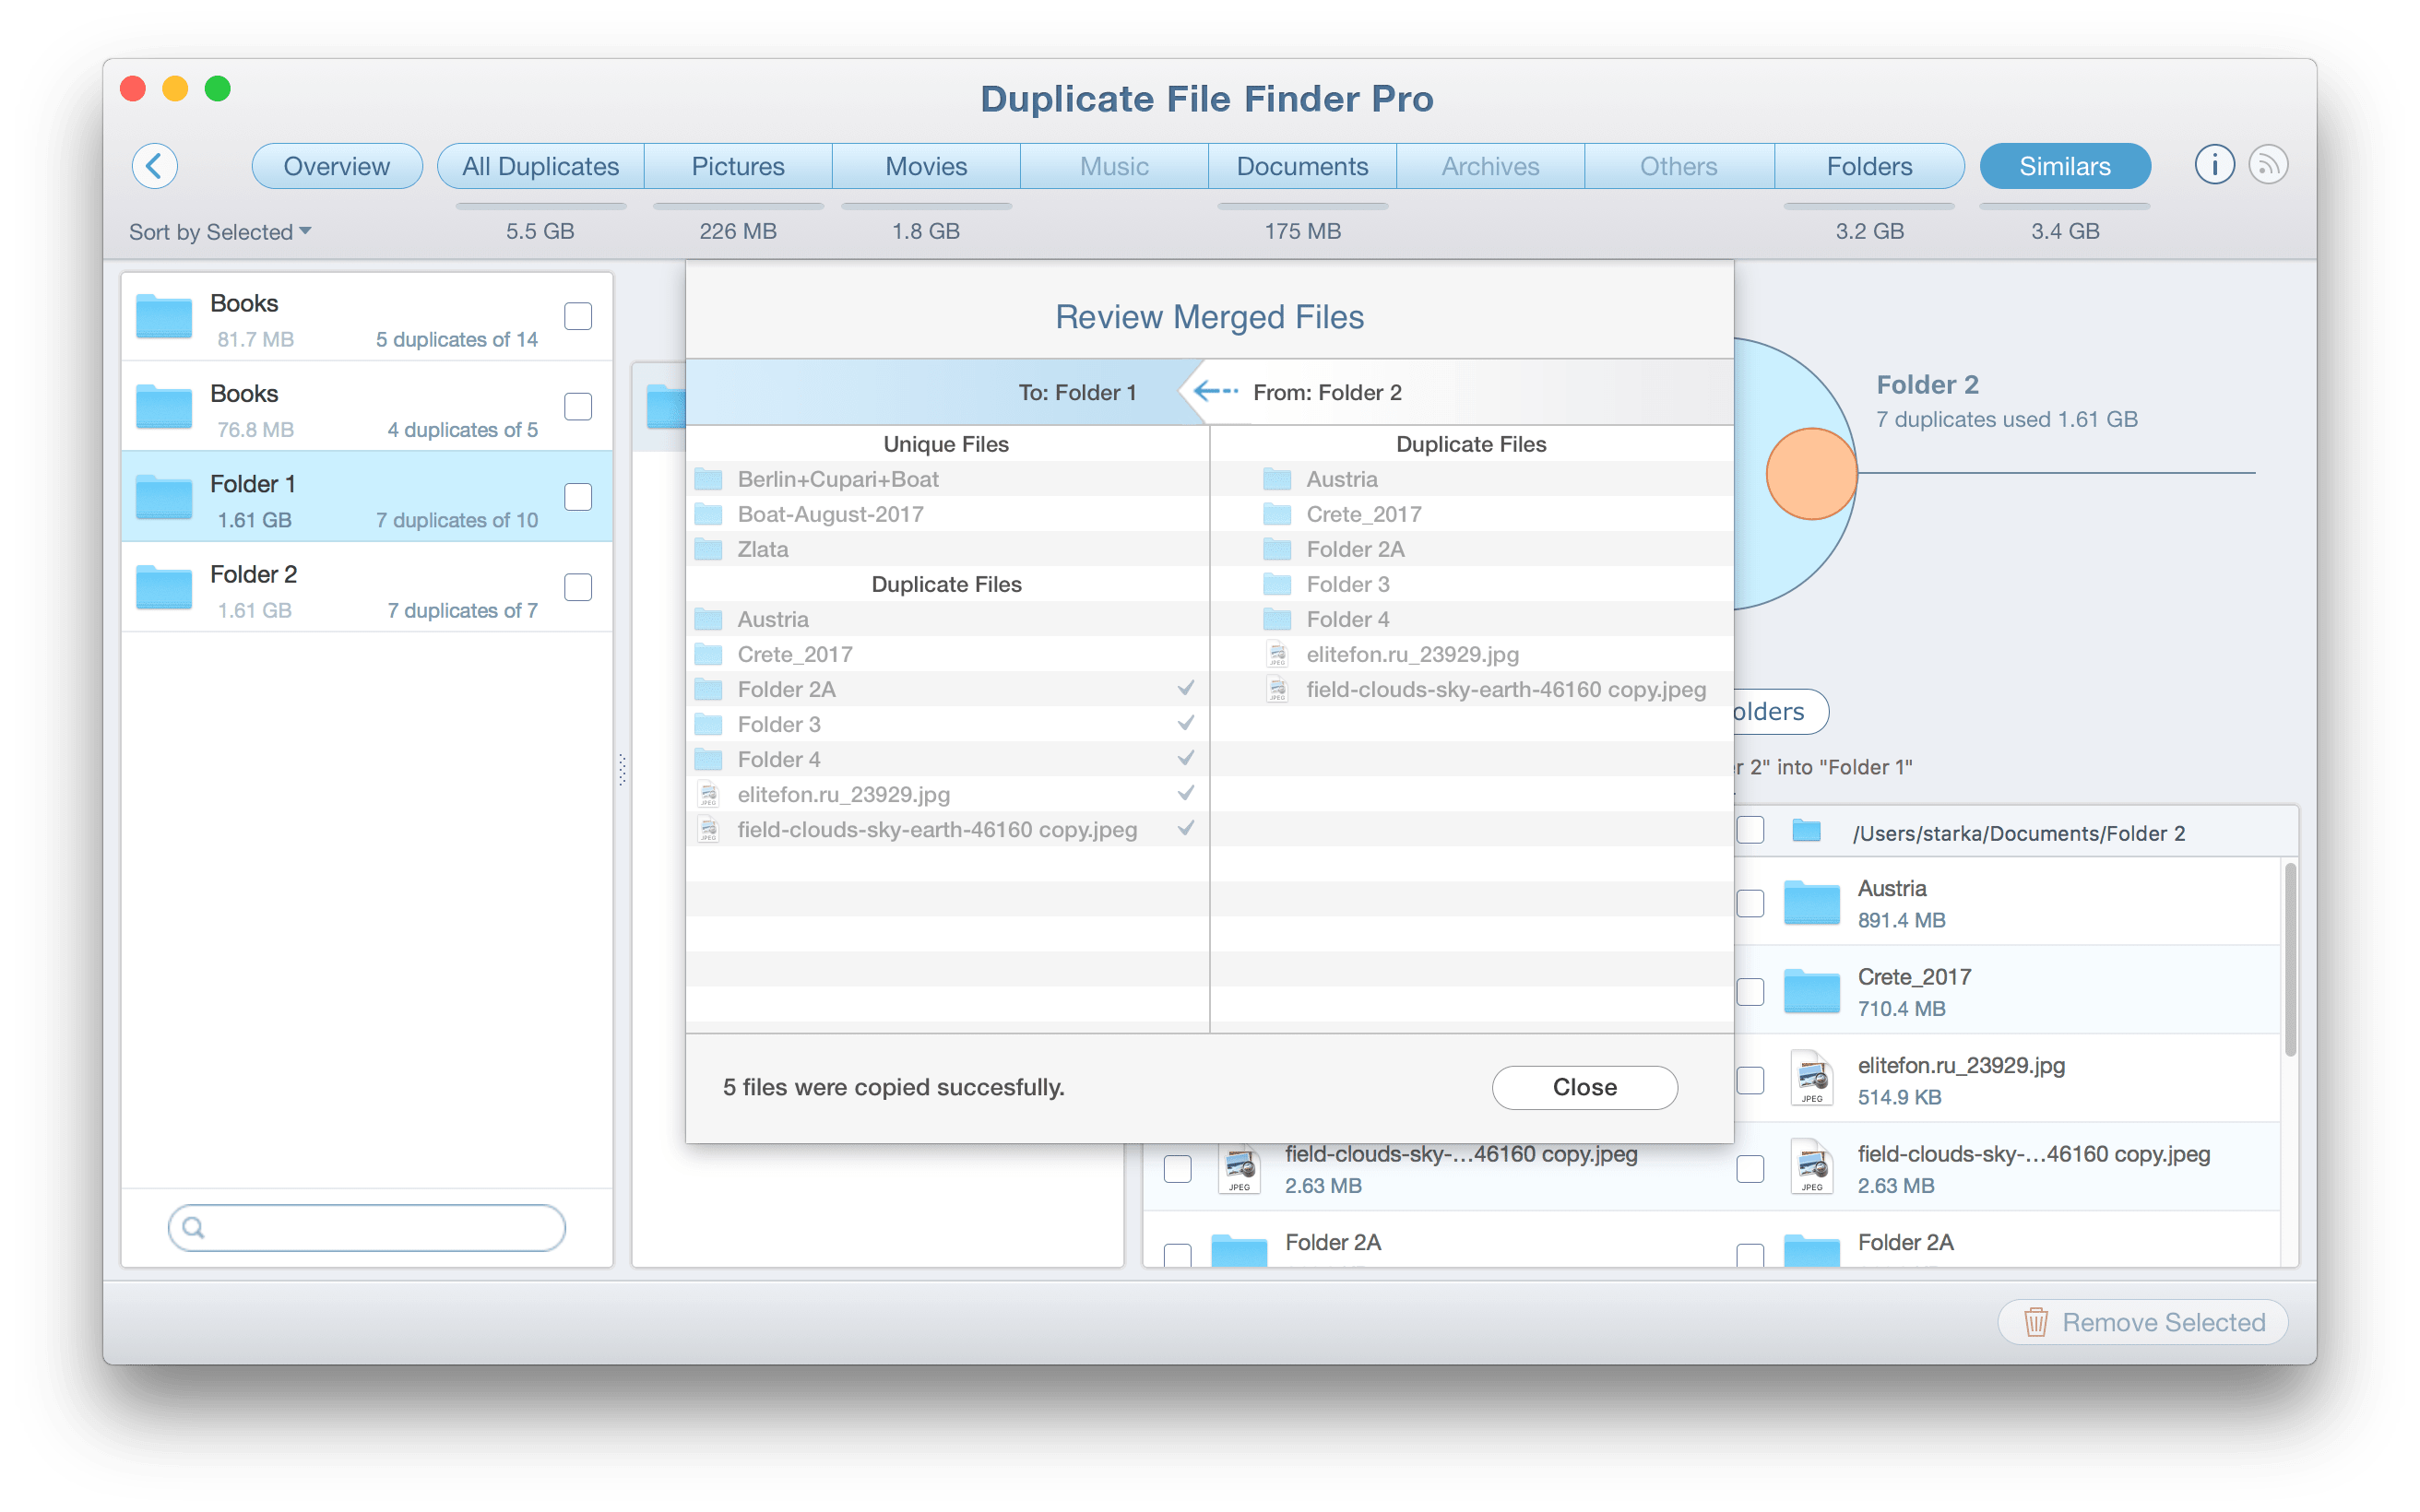This screenshot has width=2420, height=1512.
Task: Click the Zlata folder icon
Action: click(708, 549)
